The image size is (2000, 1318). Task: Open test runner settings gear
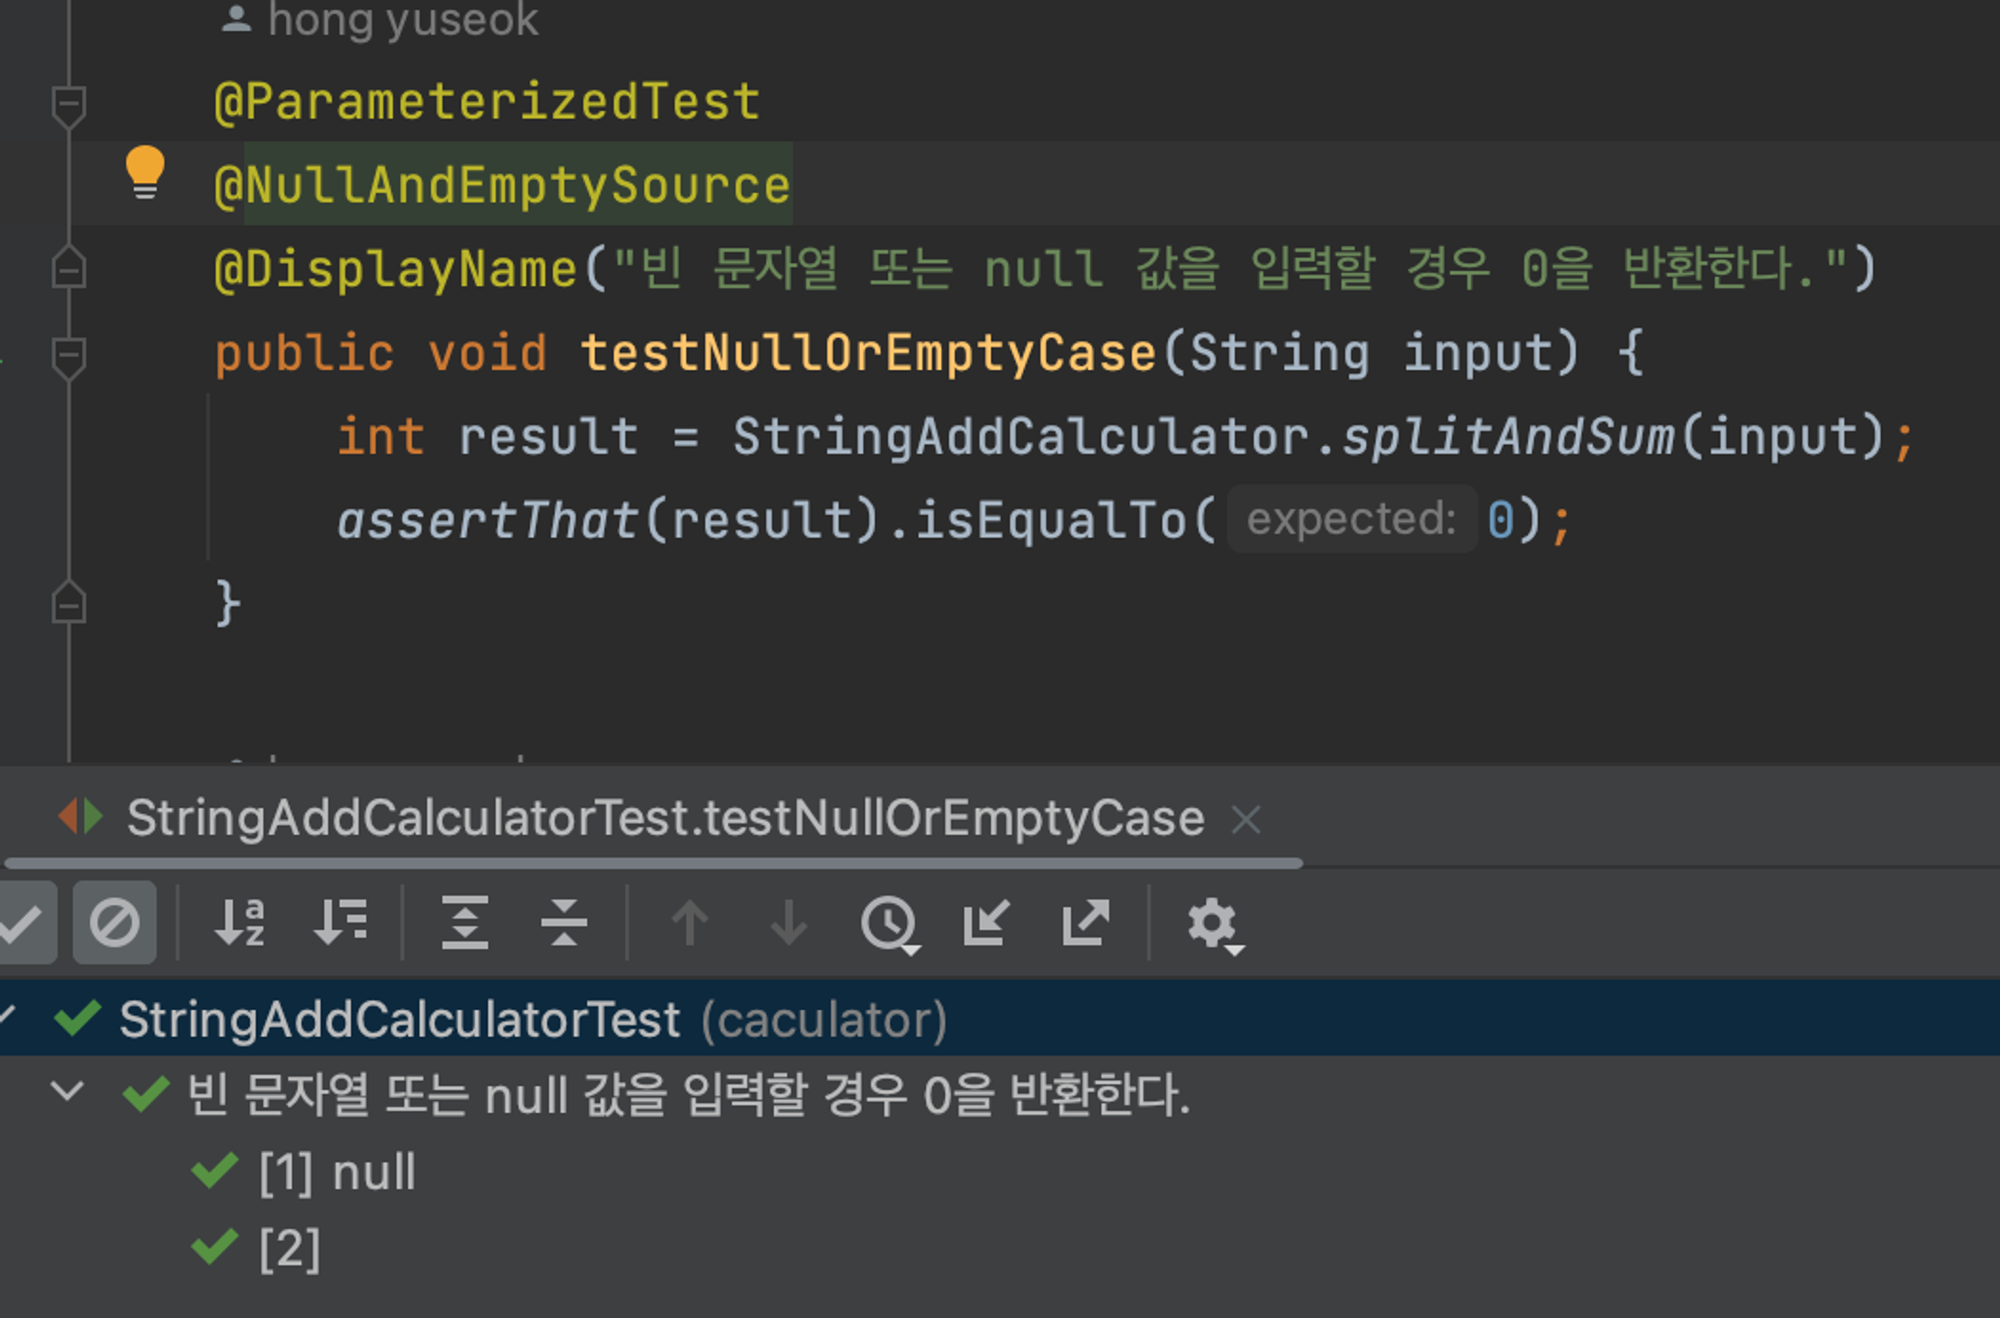tap(1213, 922)
